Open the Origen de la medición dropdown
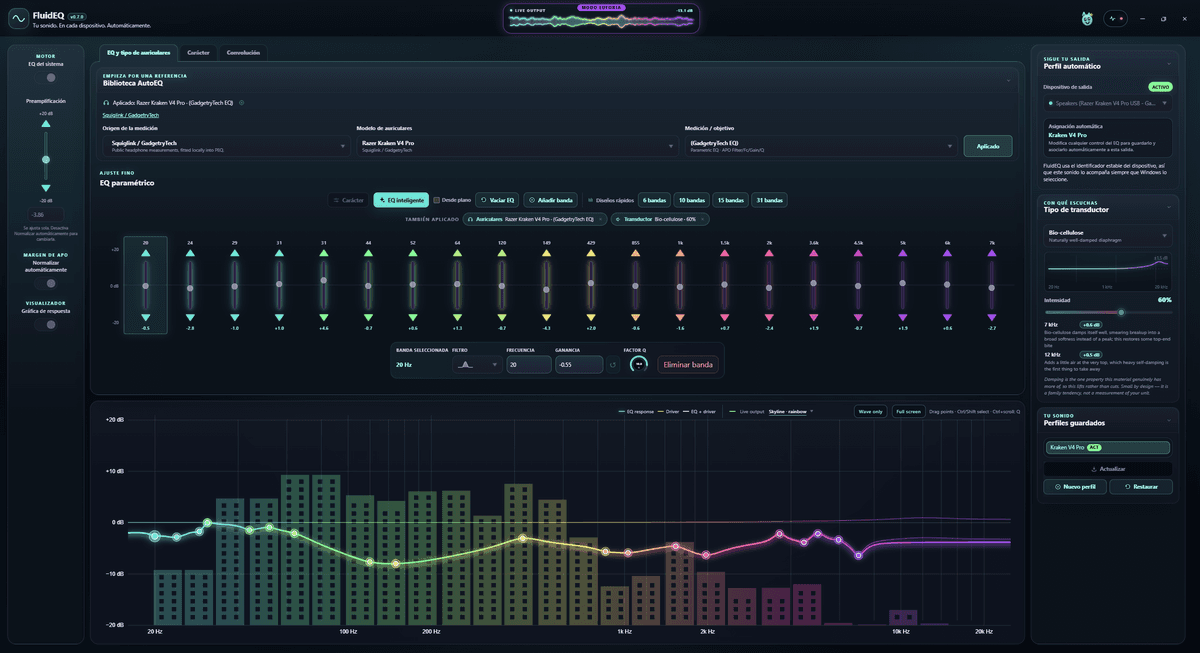 click(x=225, y=146)
